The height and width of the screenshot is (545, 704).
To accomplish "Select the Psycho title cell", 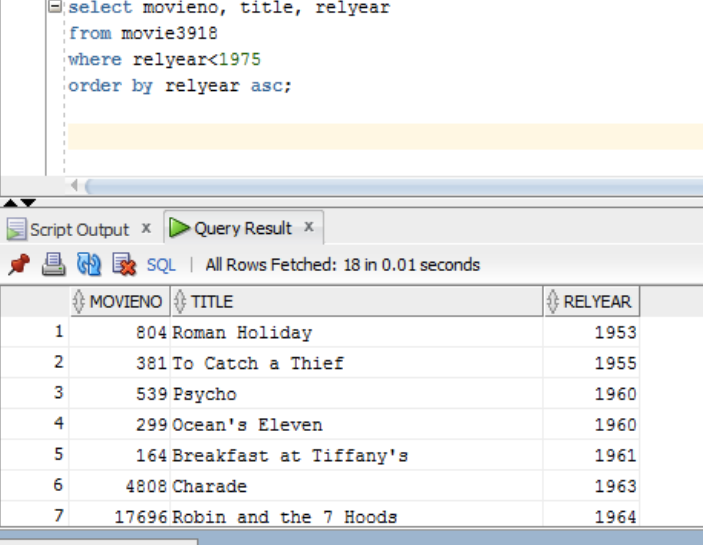I will [x=357, y=394].
